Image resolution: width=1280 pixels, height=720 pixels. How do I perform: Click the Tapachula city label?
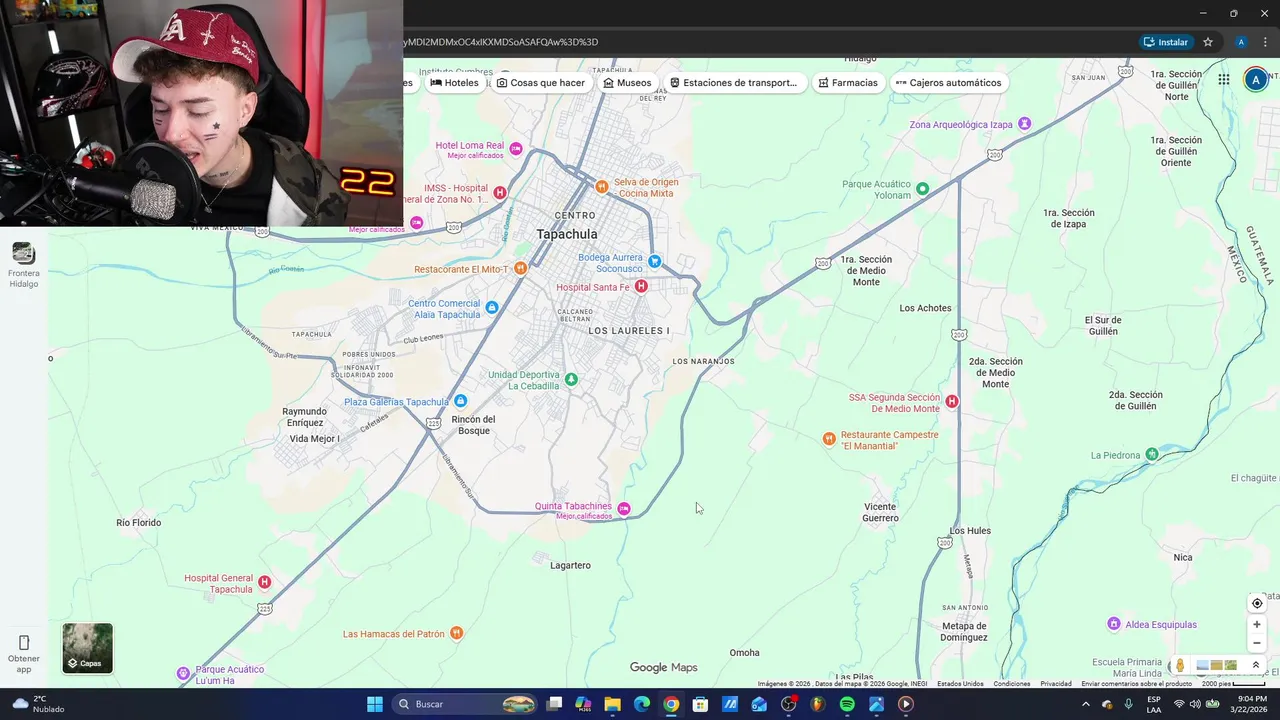(567, 234)
